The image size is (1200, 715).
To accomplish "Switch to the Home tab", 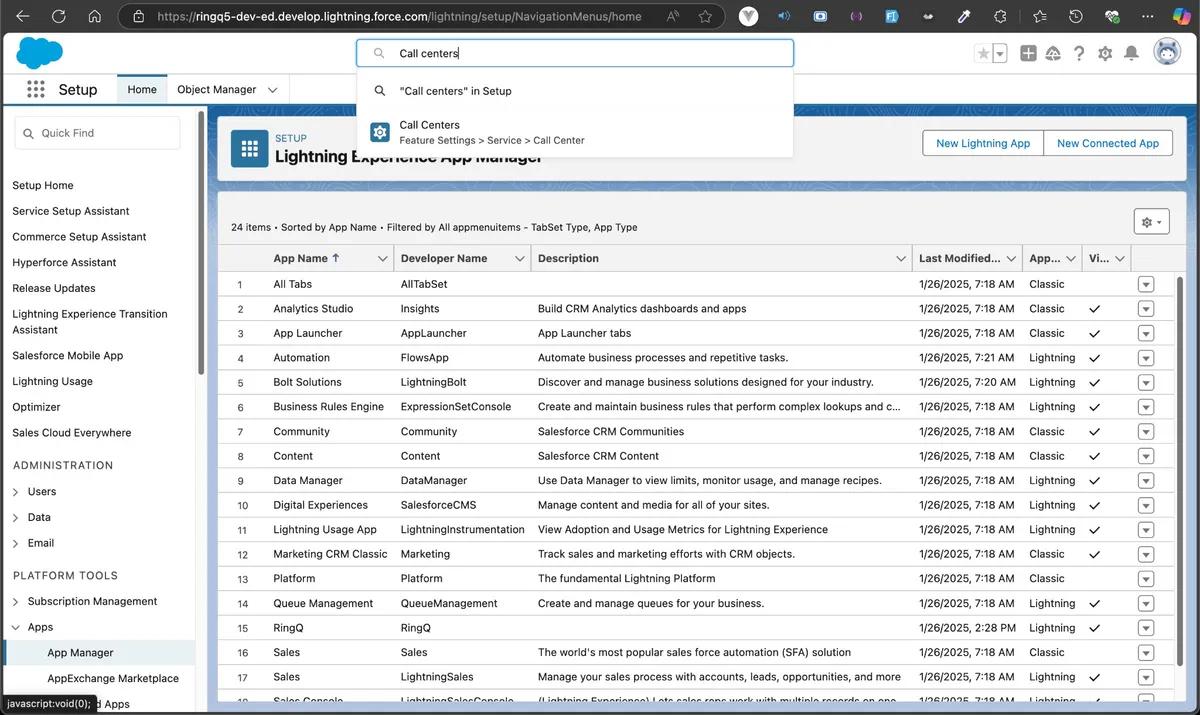I will 142,89.
